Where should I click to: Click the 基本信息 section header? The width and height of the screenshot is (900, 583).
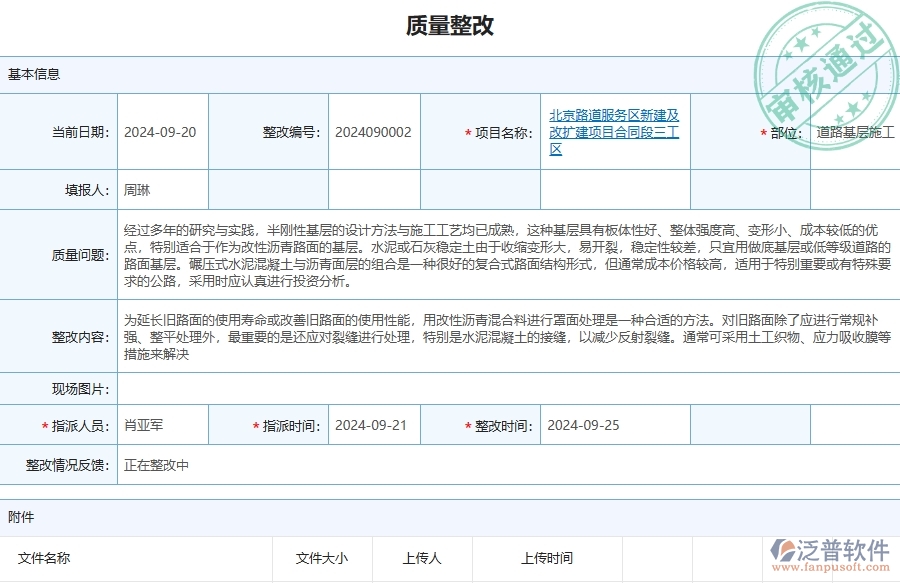[35, 73]
